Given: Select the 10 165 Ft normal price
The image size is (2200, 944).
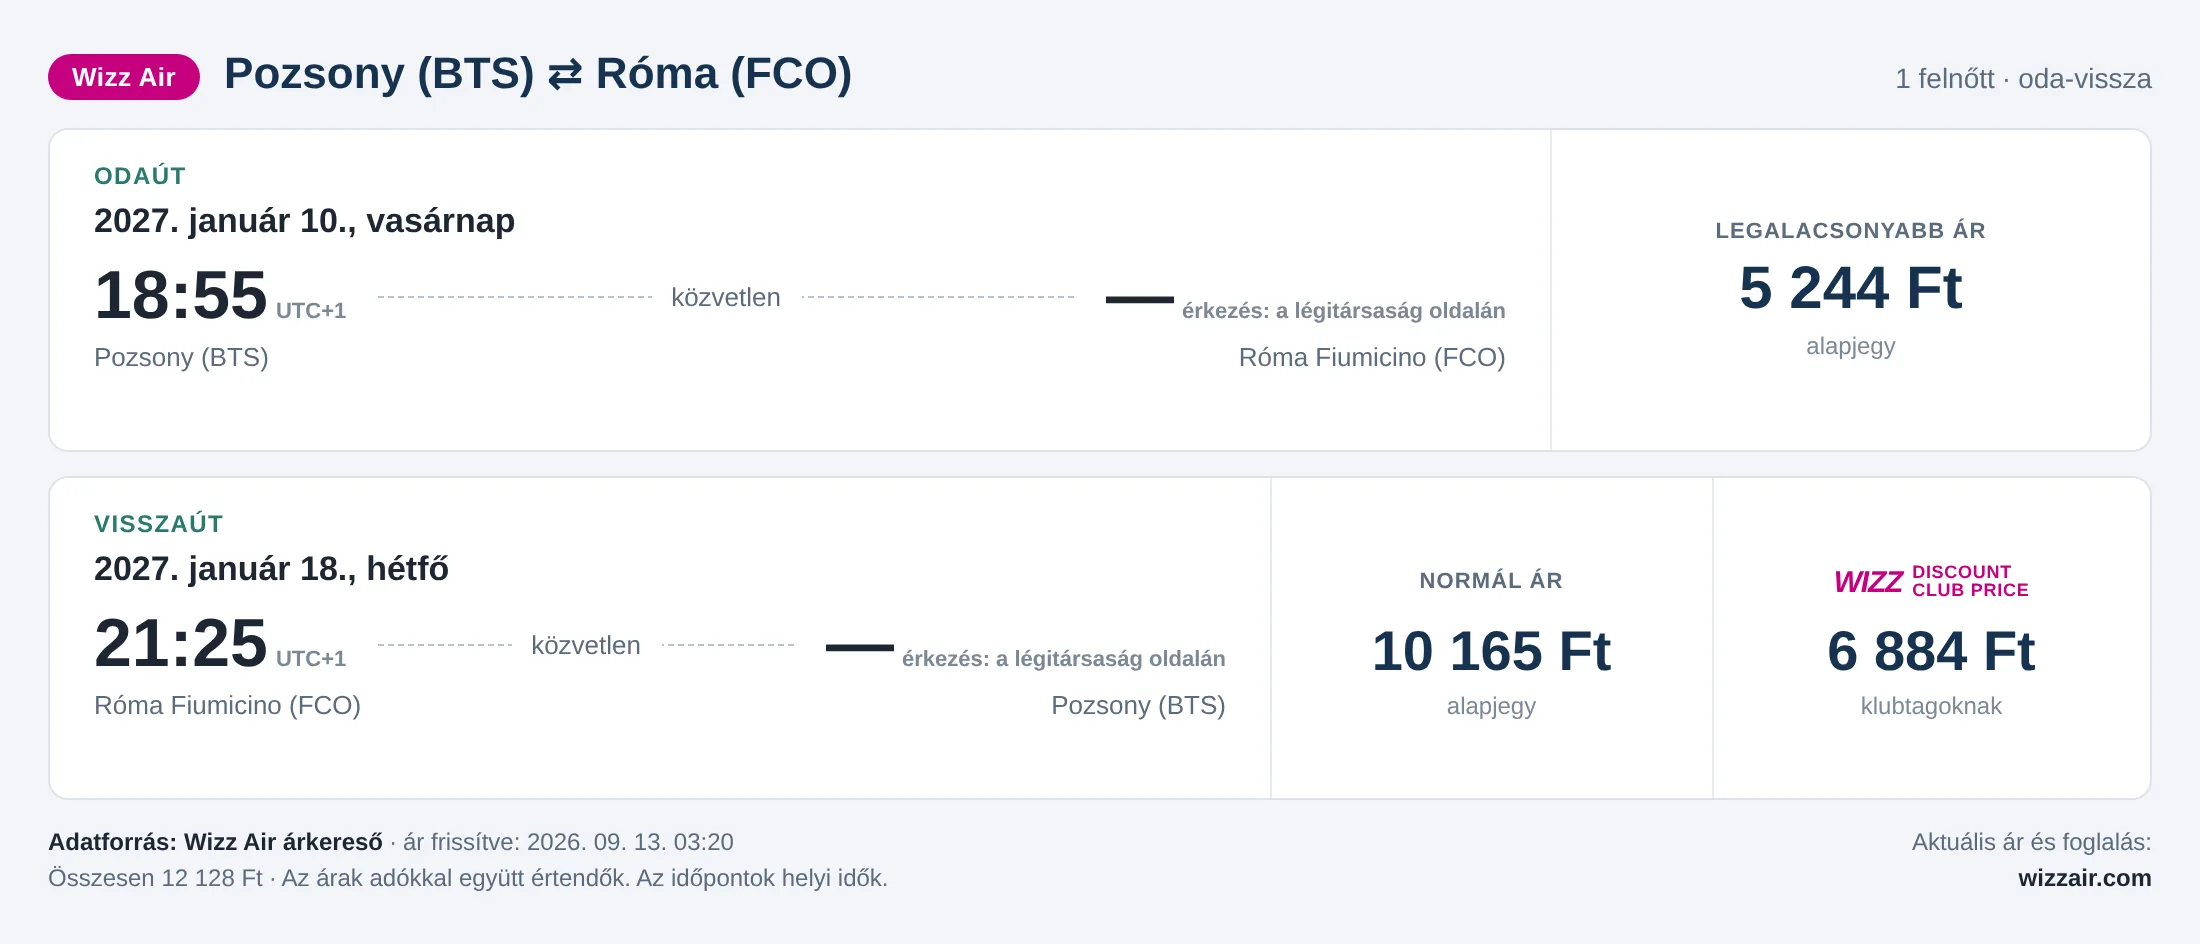Looking at the screenshot, I should pos(1491,651).
